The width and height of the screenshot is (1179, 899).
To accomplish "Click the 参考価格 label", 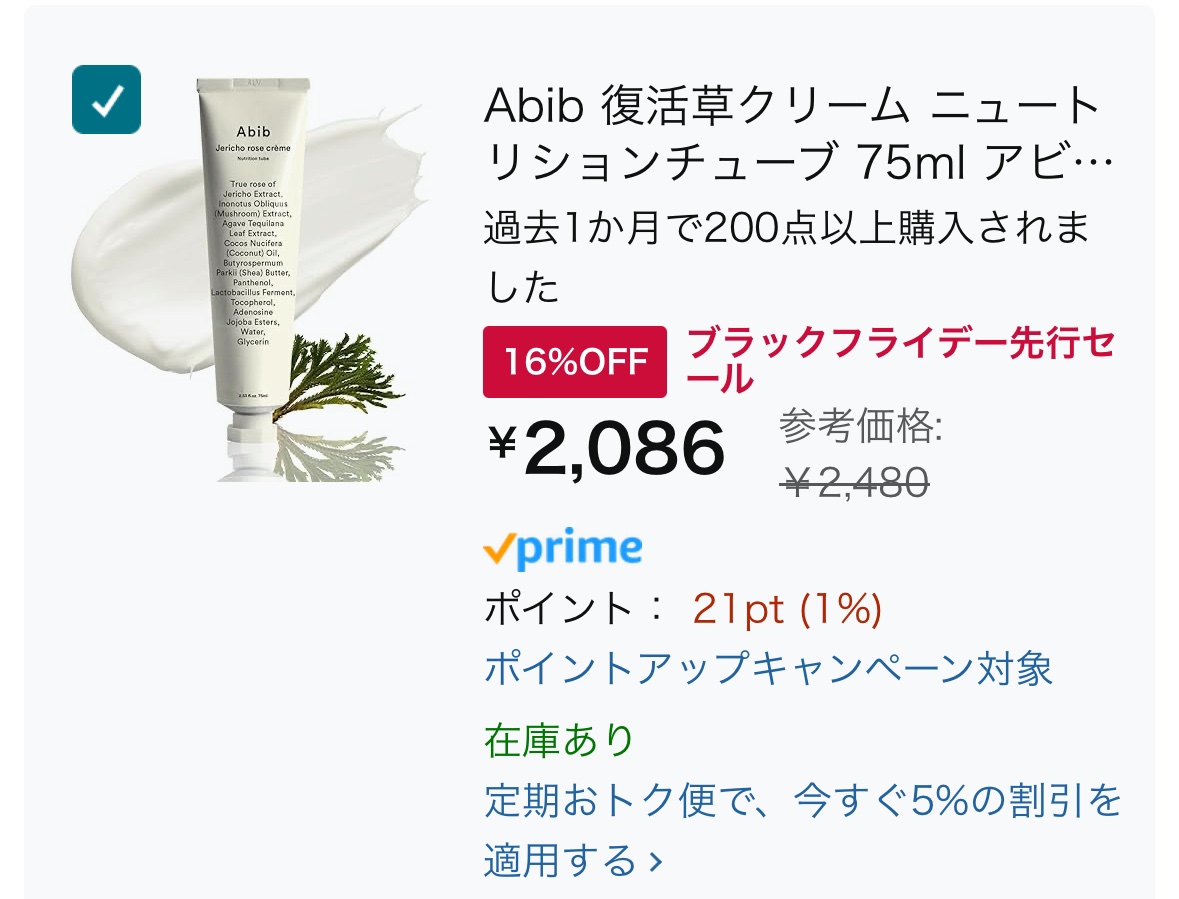I will click(x=860, y=428).
